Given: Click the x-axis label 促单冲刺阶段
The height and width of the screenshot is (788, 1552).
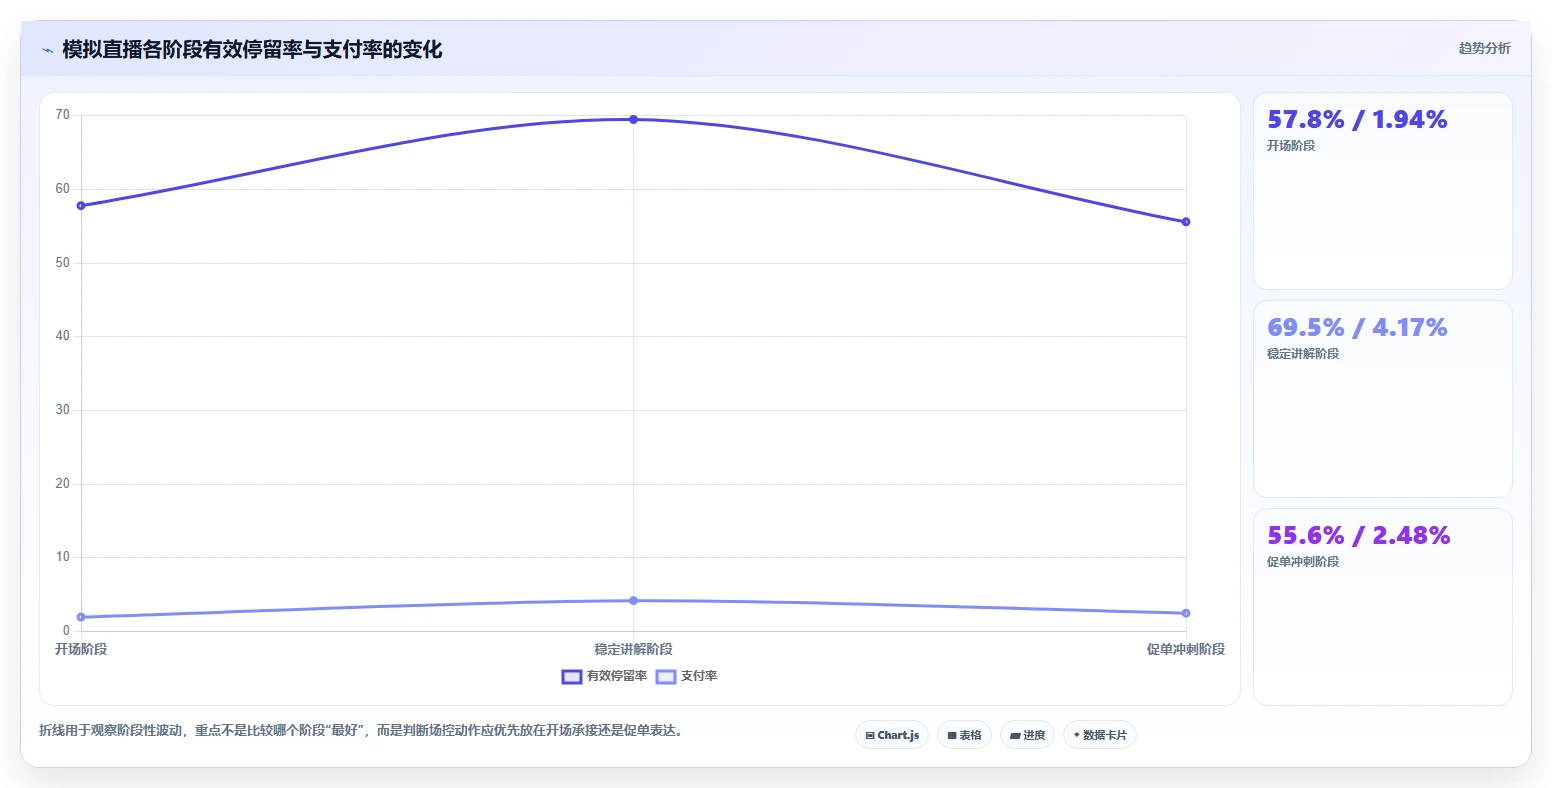Looking at the screenshot, I should 1186,649.
